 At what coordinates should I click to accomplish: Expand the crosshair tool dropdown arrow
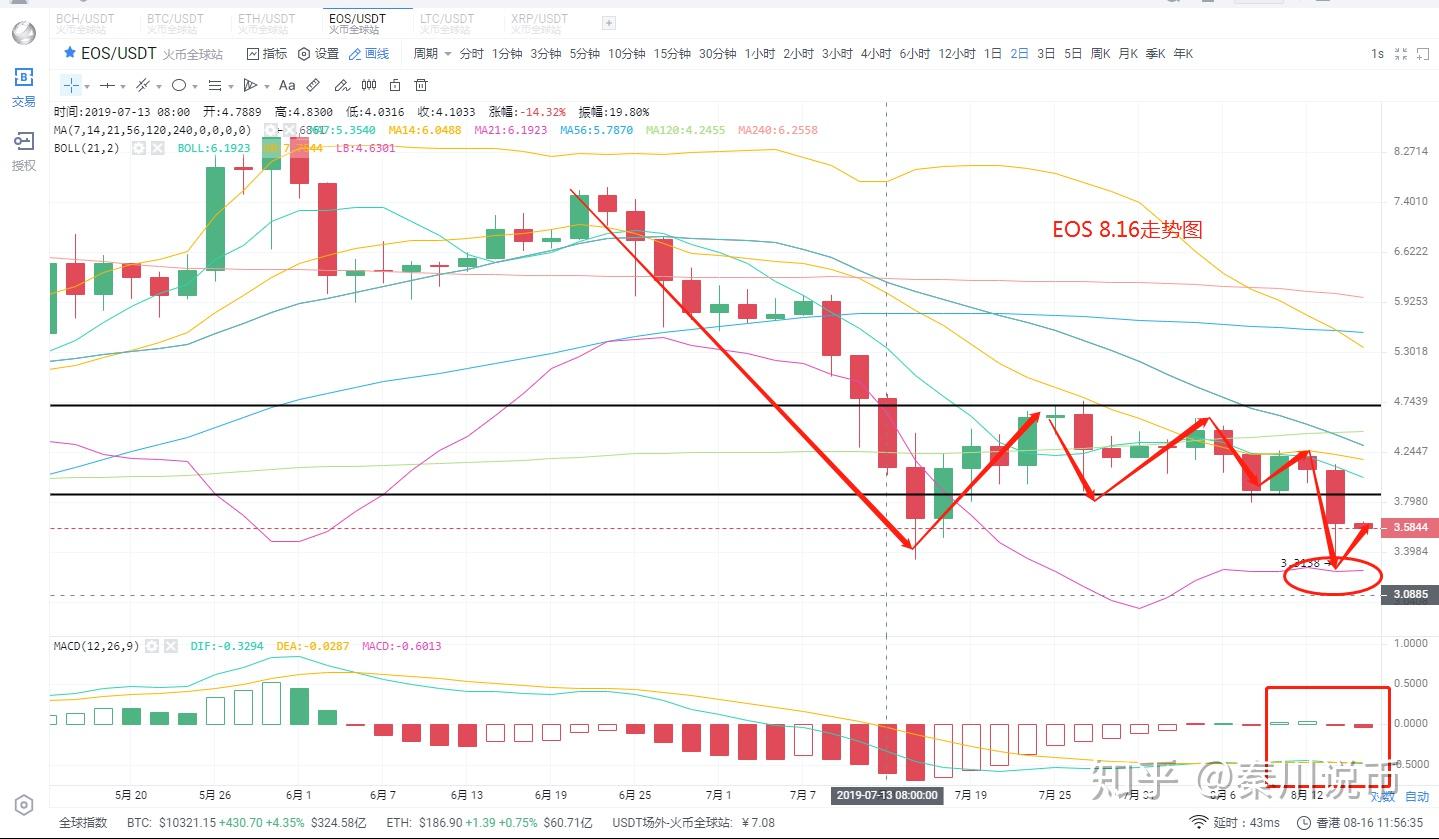87,87
